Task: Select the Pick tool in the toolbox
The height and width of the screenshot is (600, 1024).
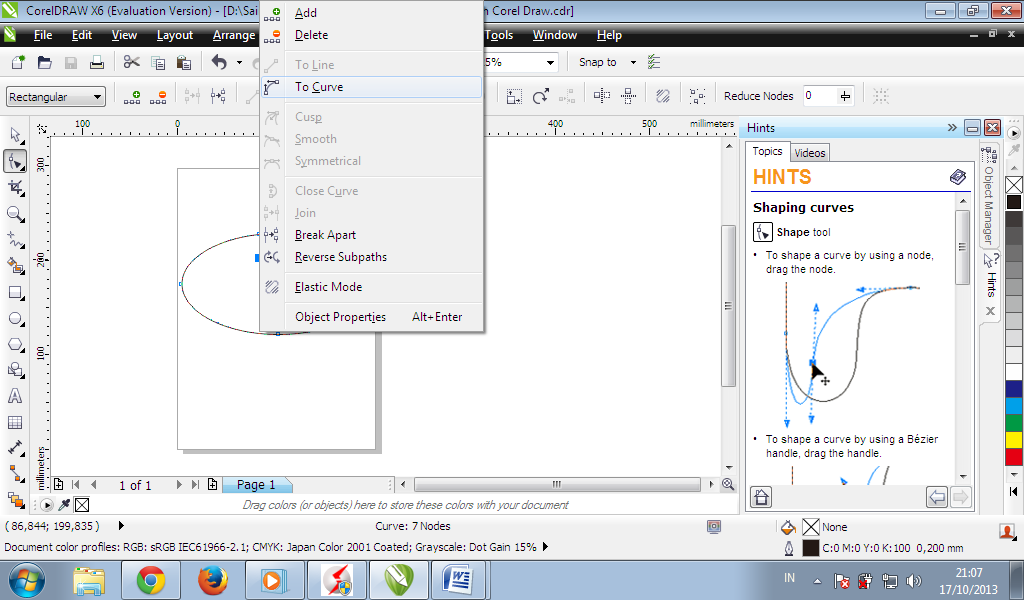Action: pos(16,135)
